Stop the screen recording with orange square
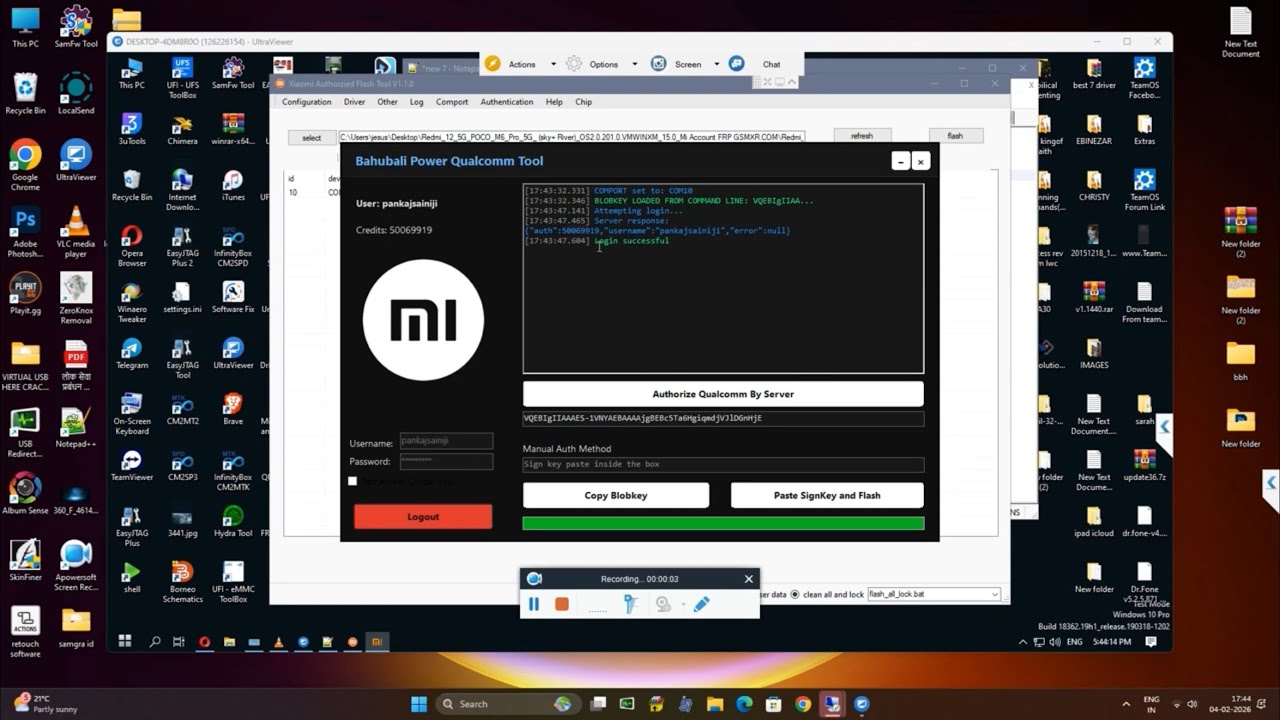 562,604
